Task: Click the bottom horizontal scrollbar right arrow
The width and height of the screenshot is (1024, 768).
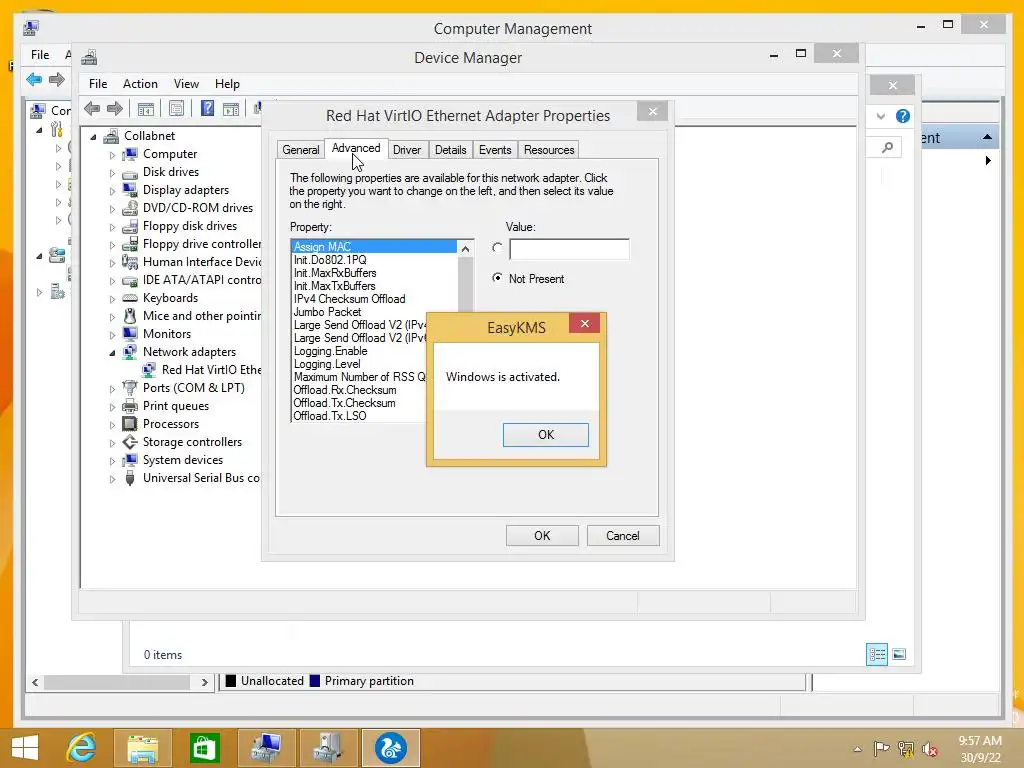Action: pyautogui.click(x=204, y=682)
